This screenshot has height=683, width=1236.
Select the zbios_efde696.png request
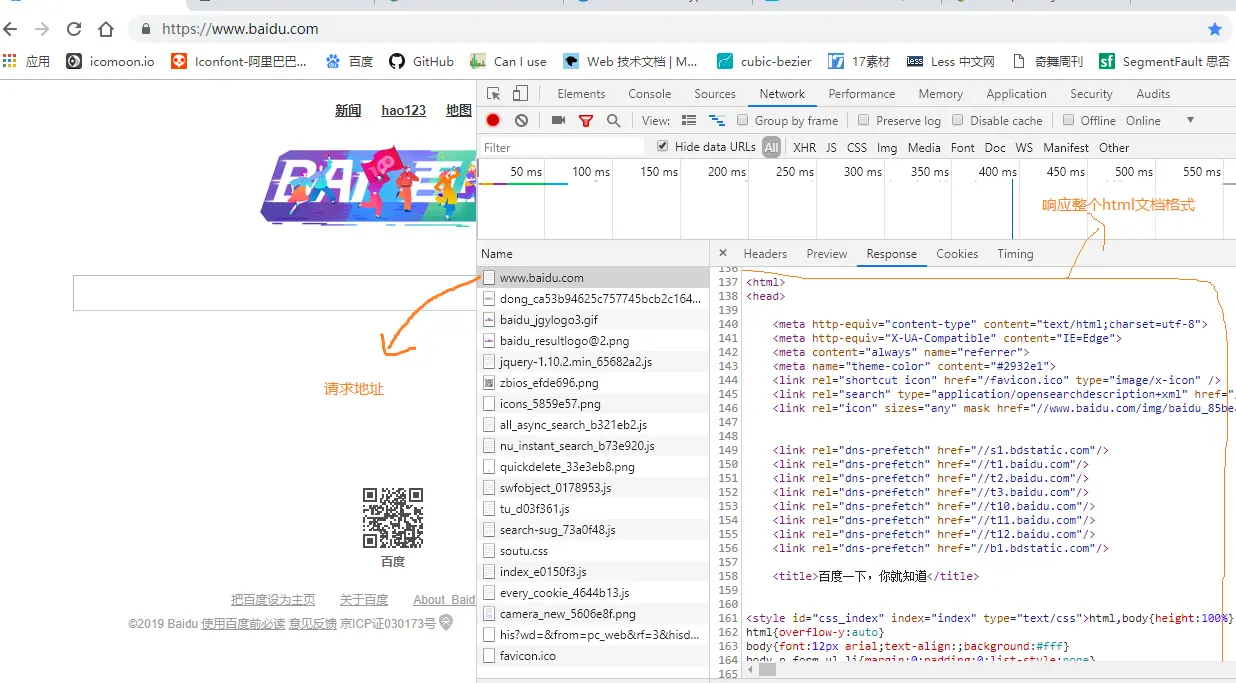point(594,383)
